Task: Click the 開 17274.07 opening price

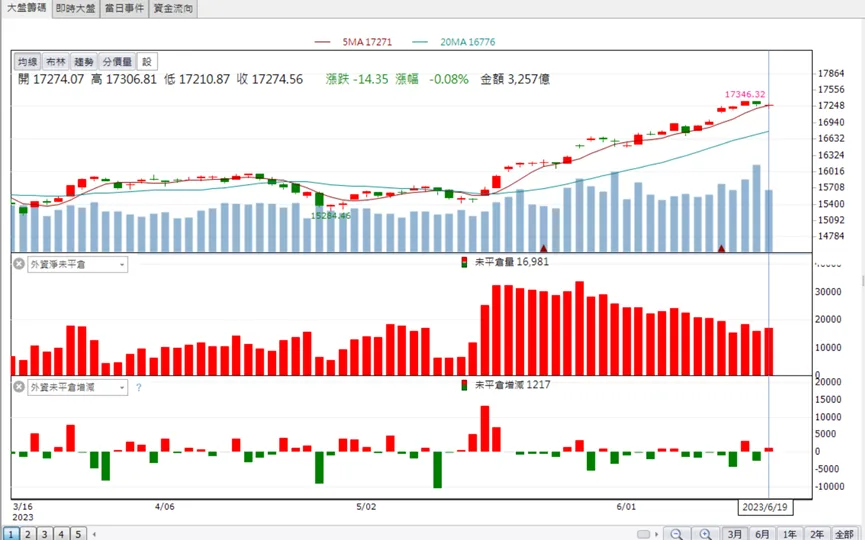Action: [51, 79]
